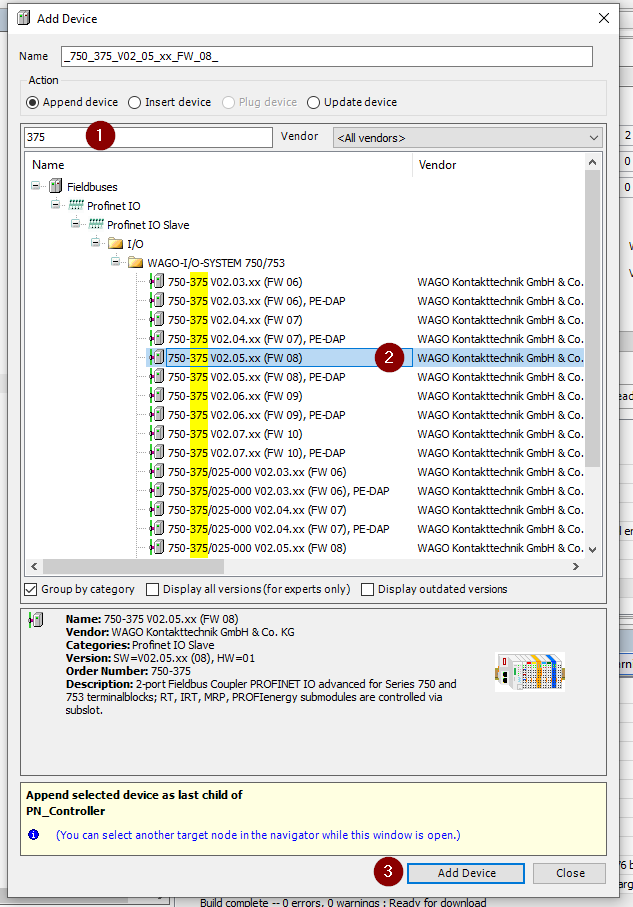This screenshot has height=907, width=633.
Task: Select row 750-375 V02.03.xx (FW 06)
Action: coord(235,282)
